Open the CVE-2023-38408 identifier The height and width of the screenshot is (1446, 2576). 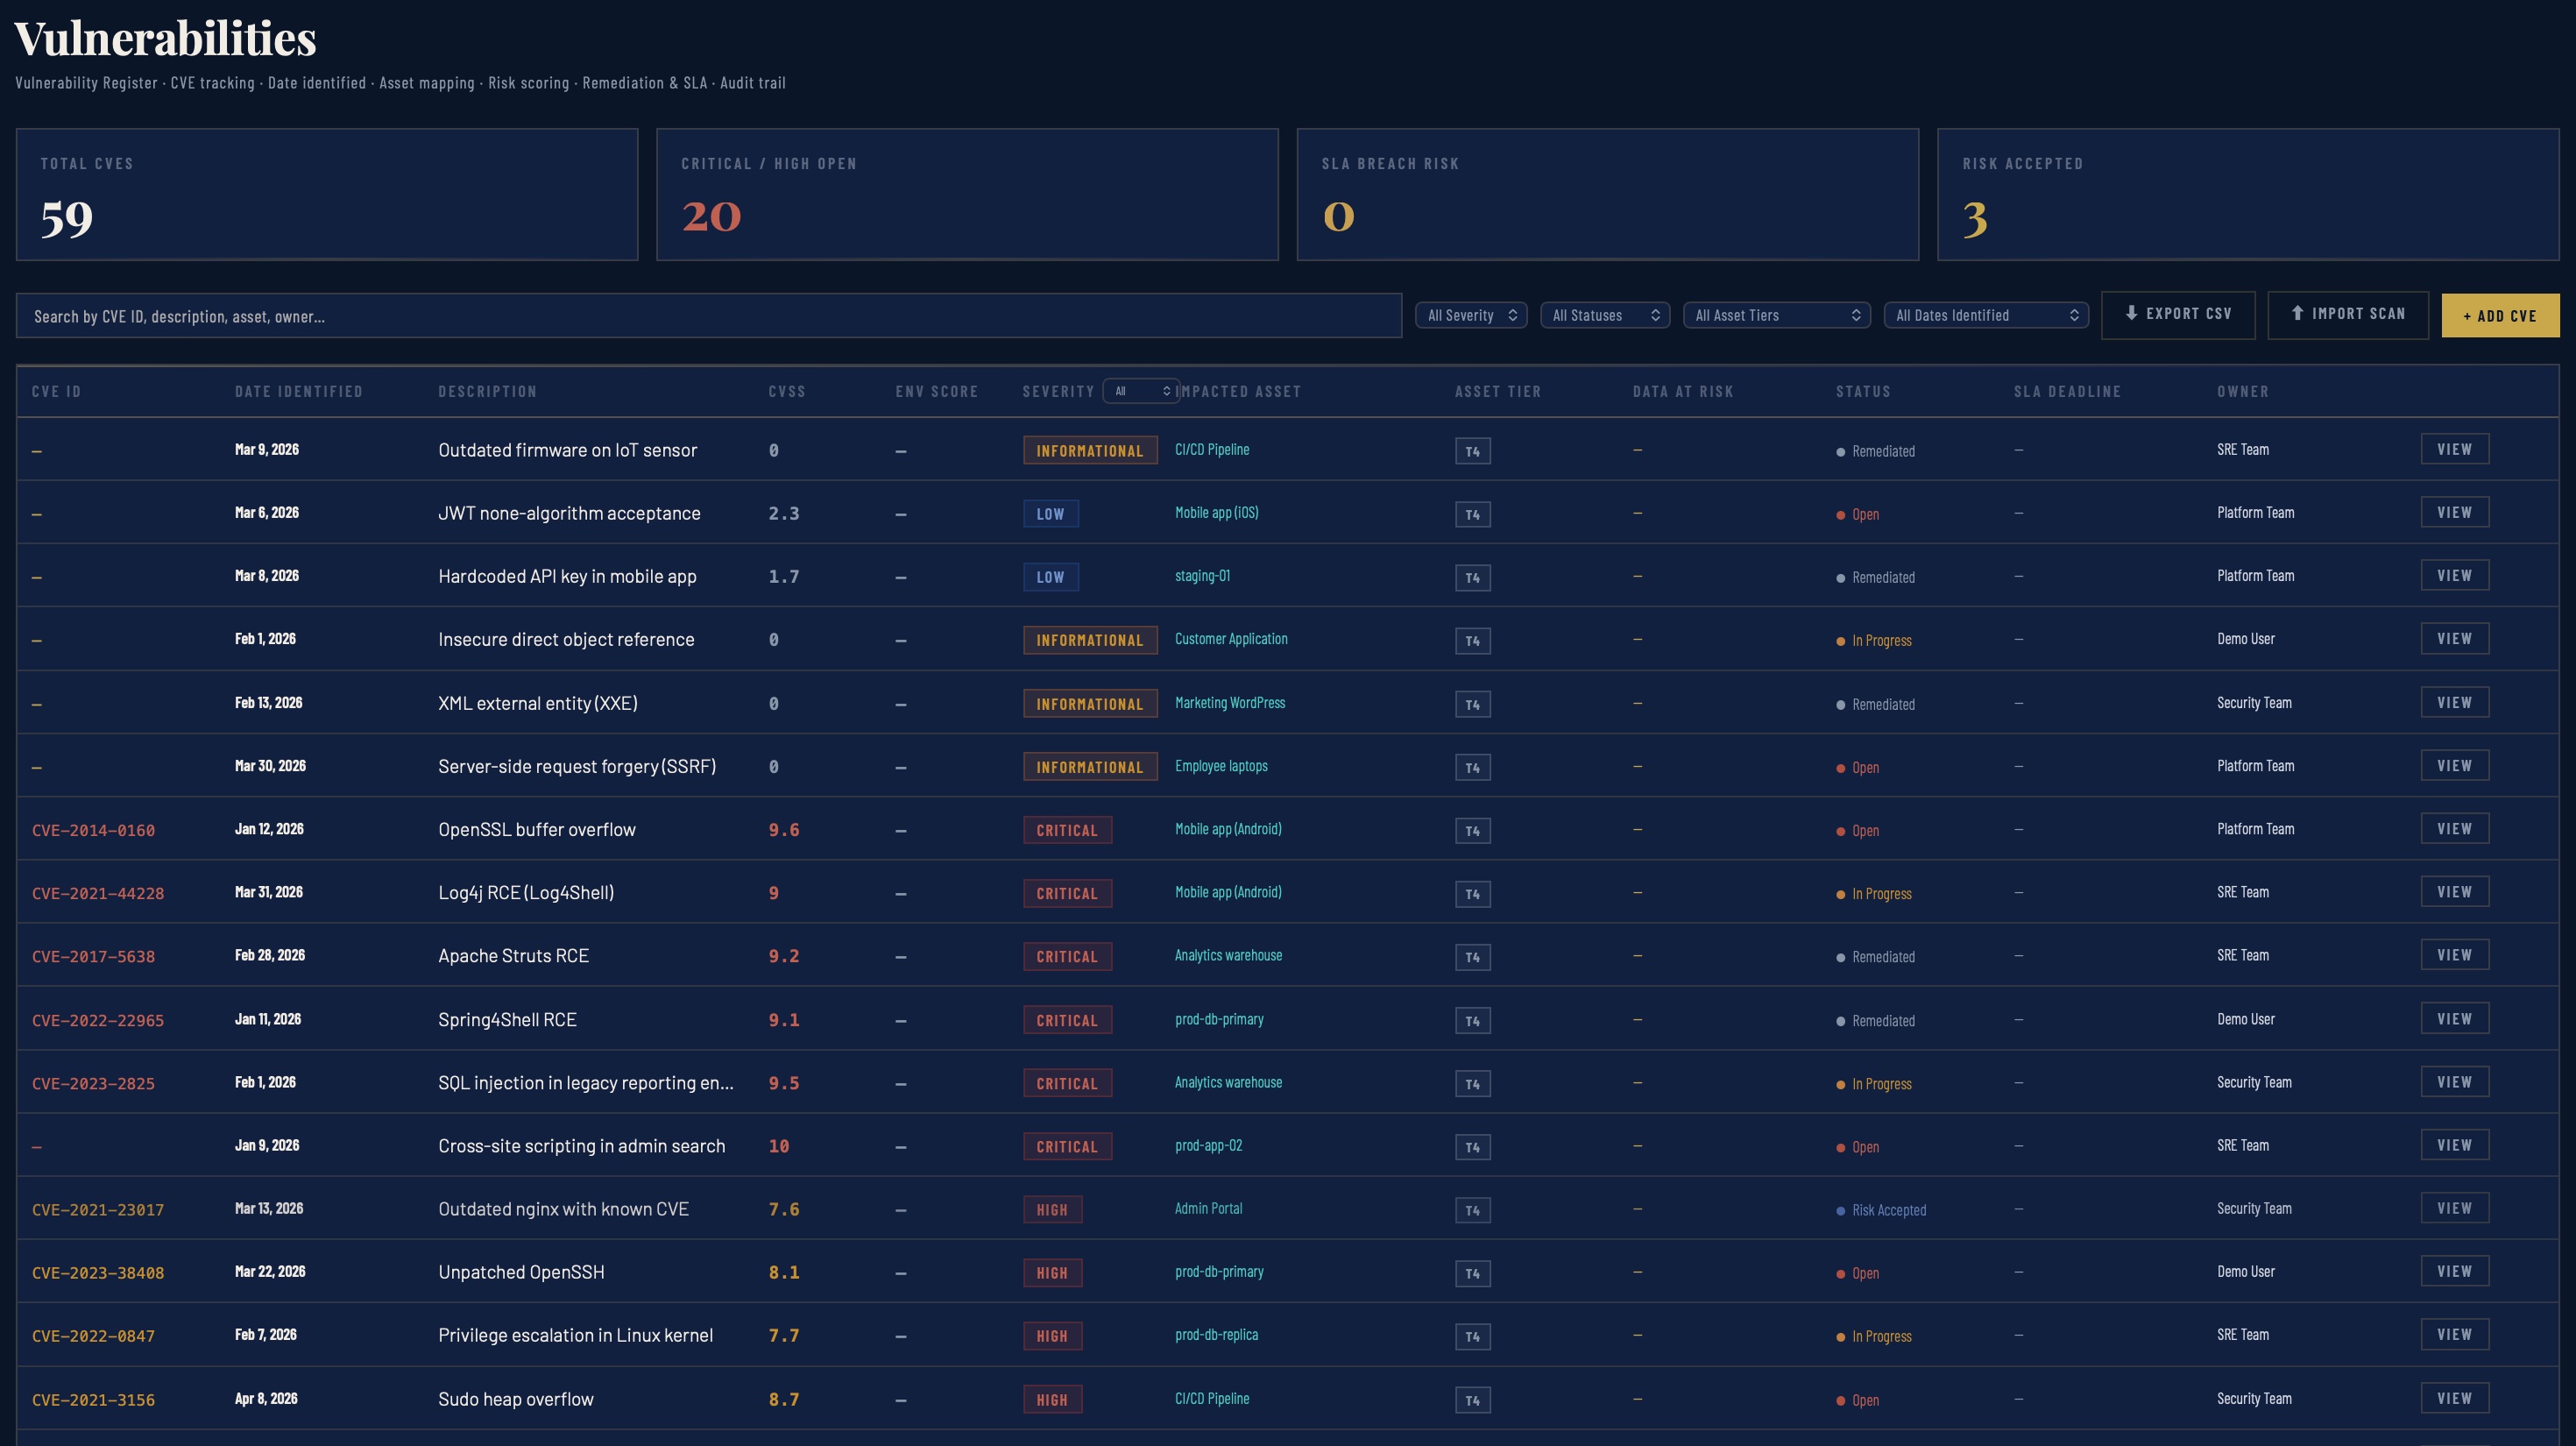[x=98, y=1272]
